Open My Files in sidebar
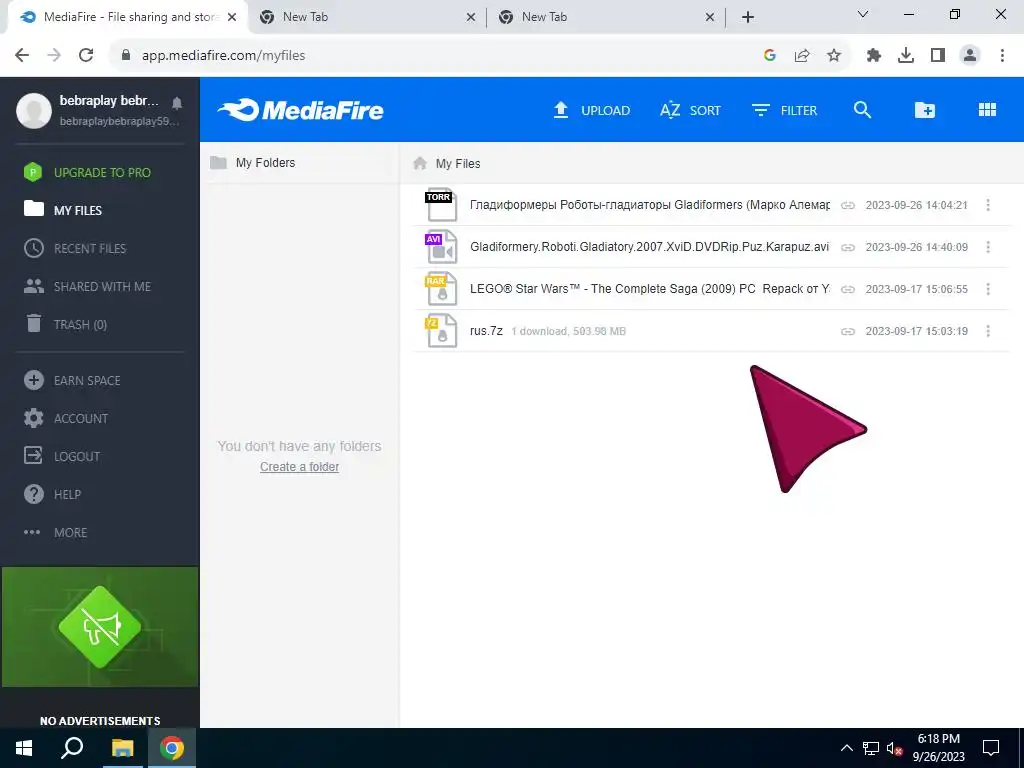The height and width of the screenshot is (768, 1024). pyautogui.click(x=63, y=210)
